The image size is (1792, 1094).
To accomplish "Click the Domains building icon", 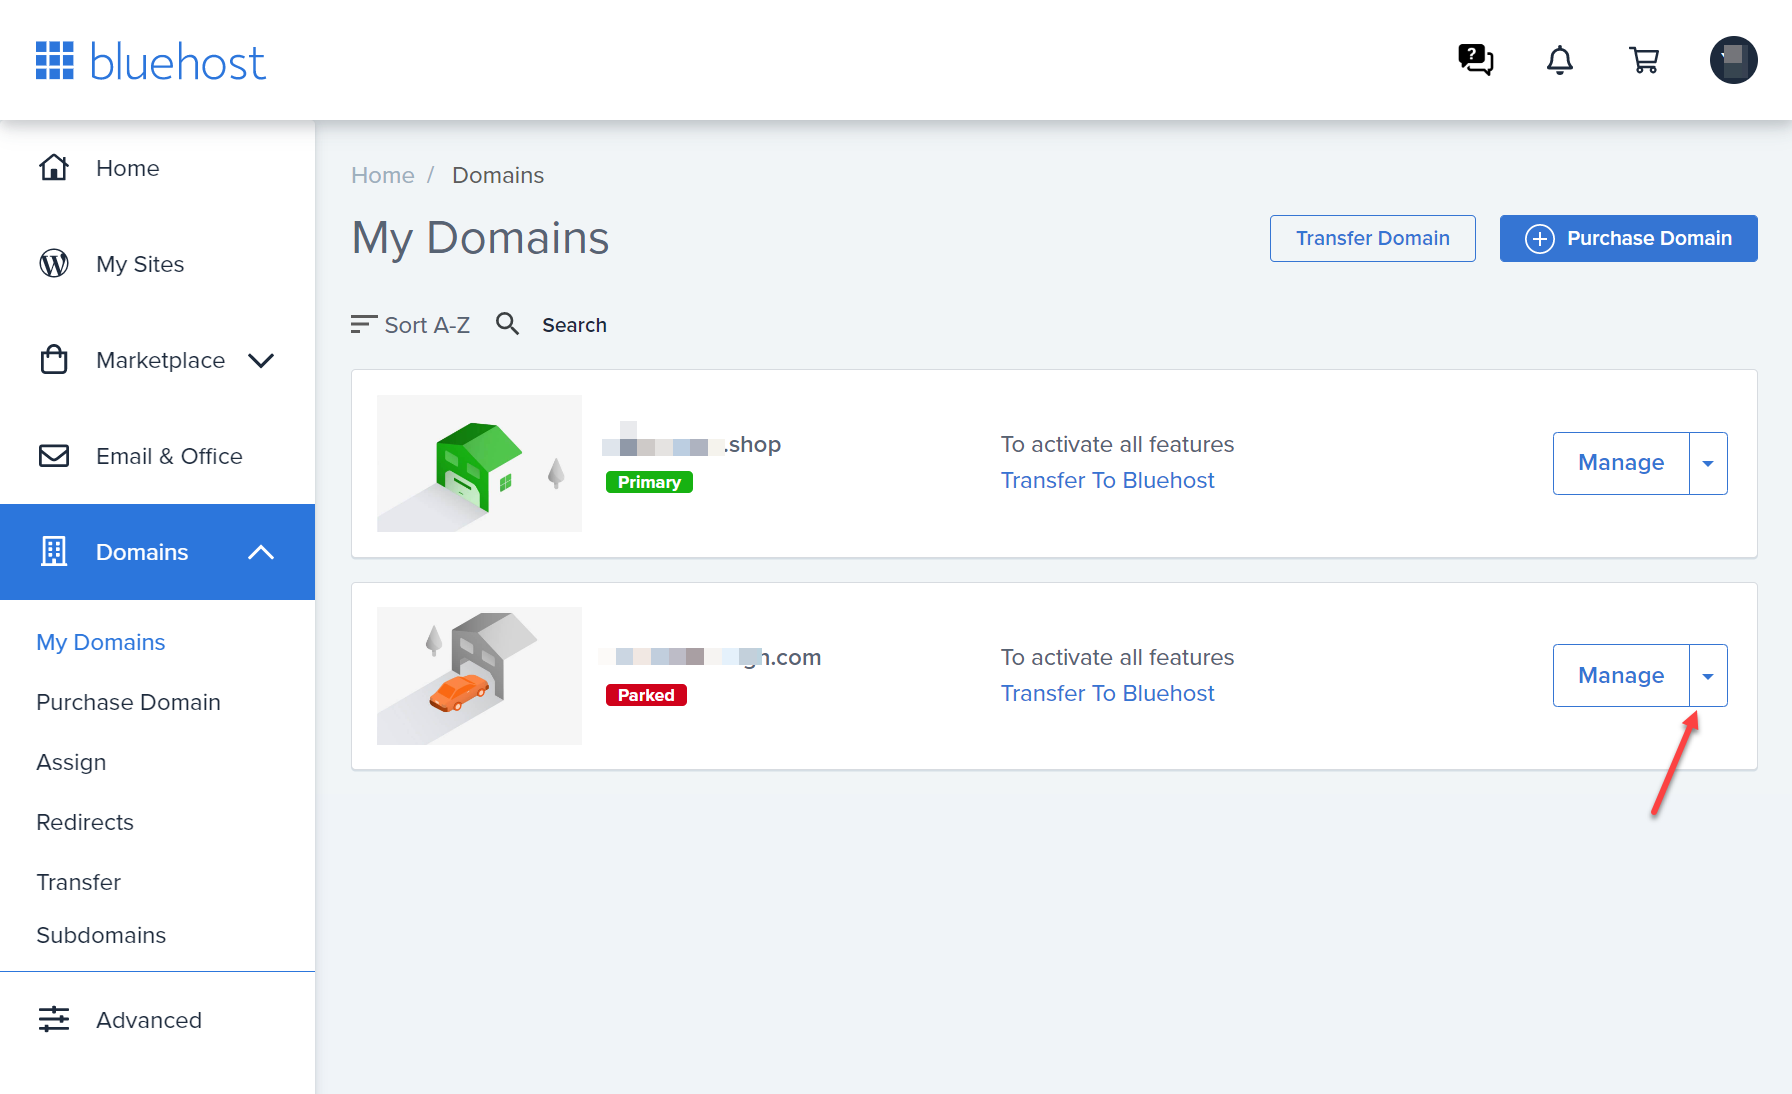I will (x=54, y=551).
